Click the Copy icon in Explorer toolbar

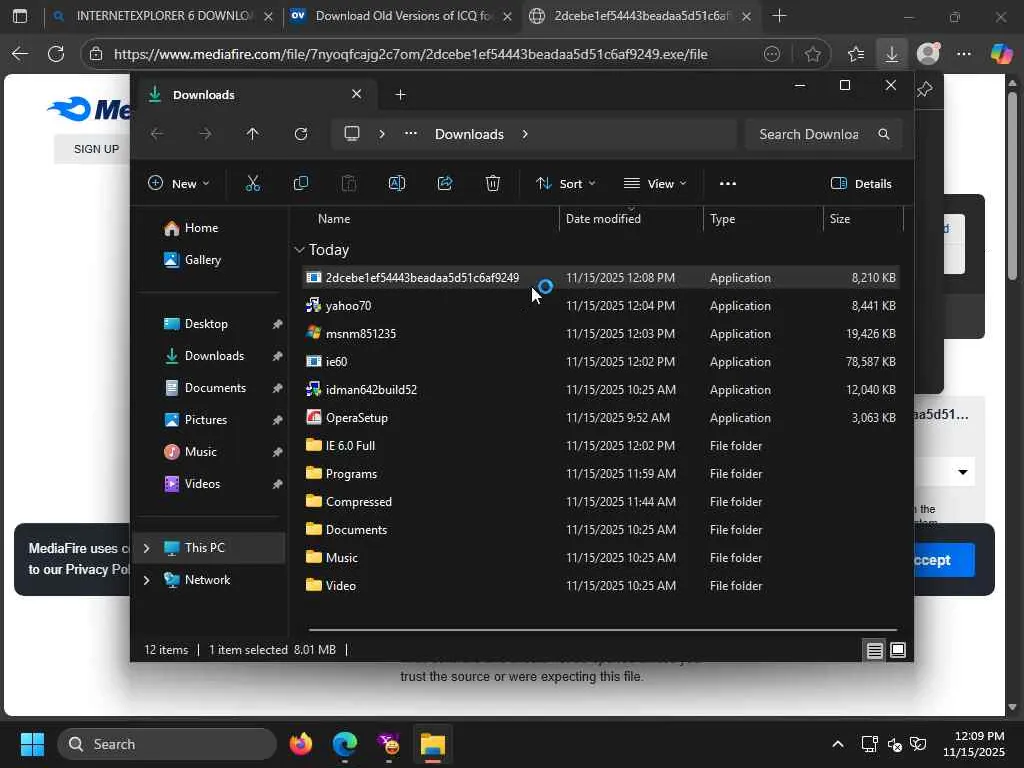click(301, 184)
